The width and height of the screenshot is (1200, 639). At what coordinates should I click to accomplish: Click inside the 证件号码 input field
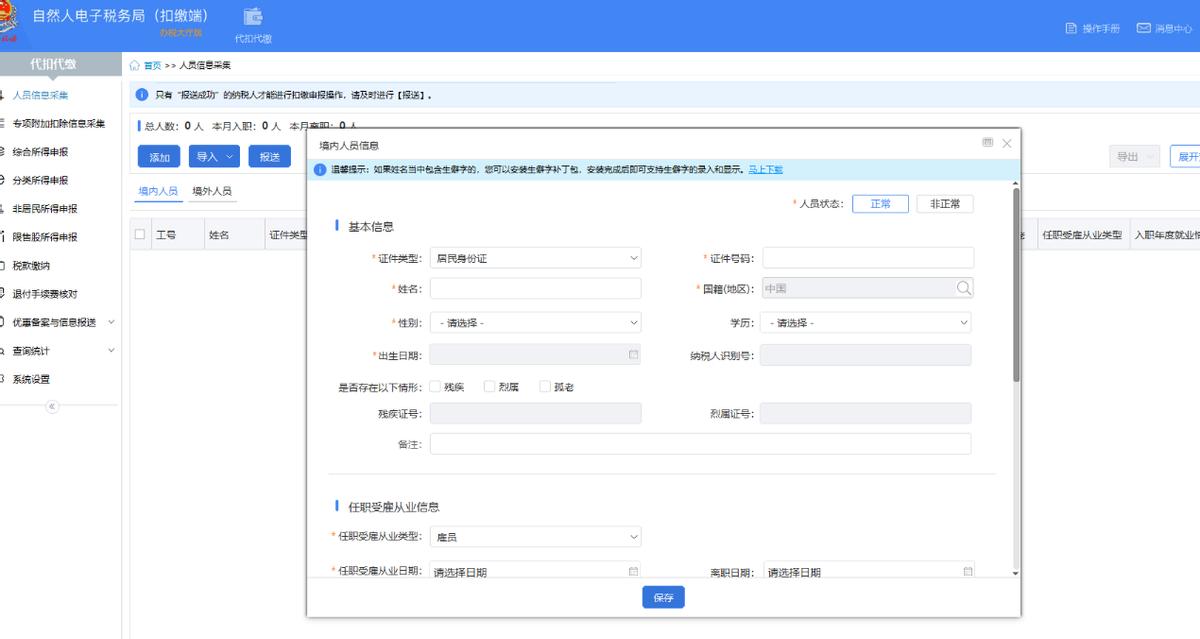[868, 258]
